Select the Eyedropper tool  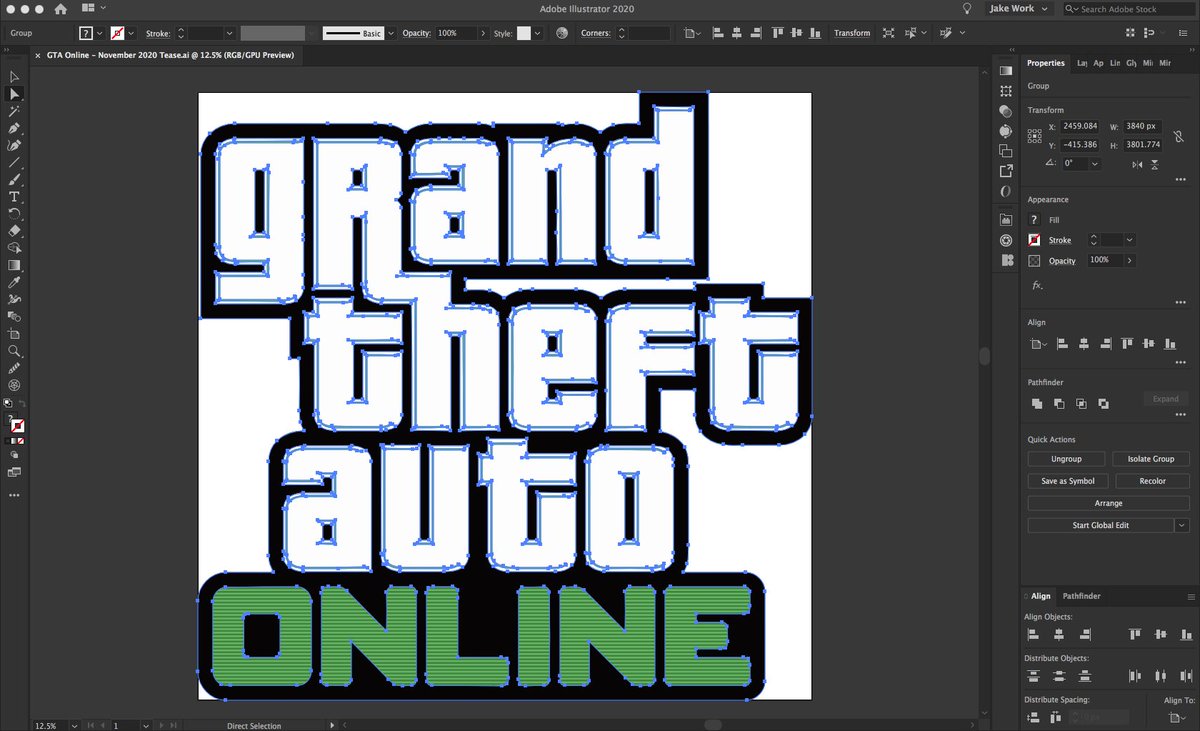[x=14, y=283]
